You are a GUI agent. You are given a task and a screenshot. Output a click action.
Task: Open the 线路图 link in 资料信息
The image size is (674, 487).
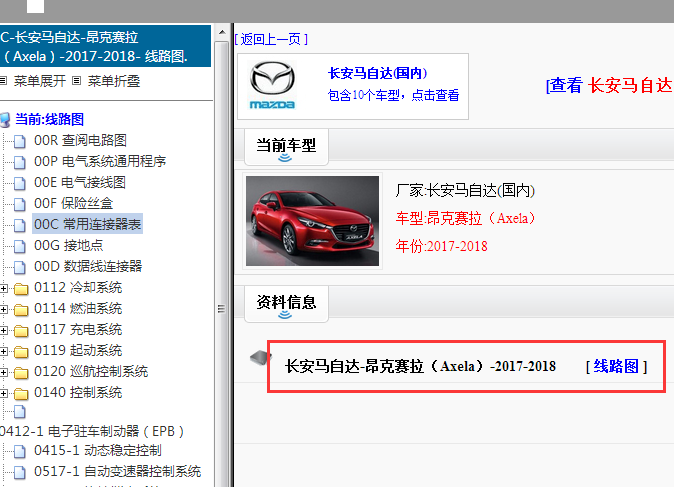point(616,366)
